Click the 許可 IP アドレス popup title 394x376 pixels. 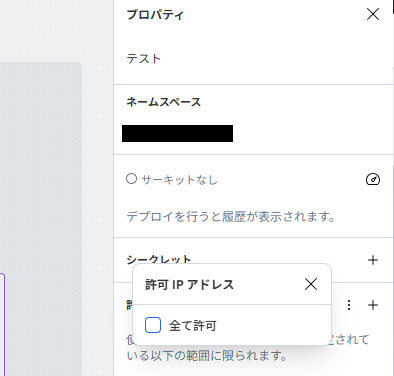point(189,285)
